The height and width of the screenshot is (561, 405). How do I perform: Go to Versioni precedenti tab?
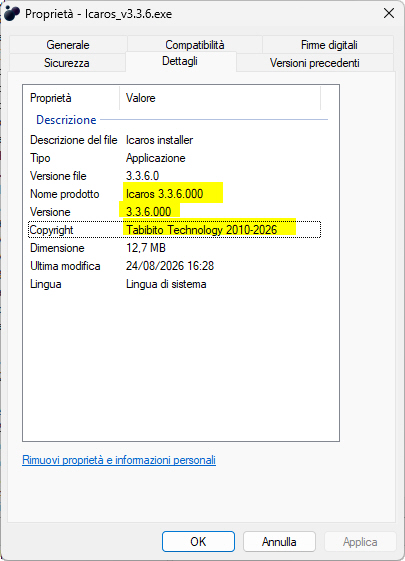click(x=314, y=63)
